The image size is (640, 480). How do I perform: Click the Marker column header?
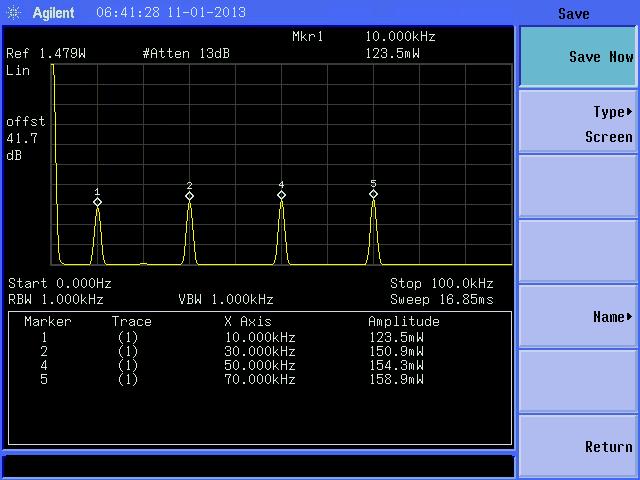48,322
